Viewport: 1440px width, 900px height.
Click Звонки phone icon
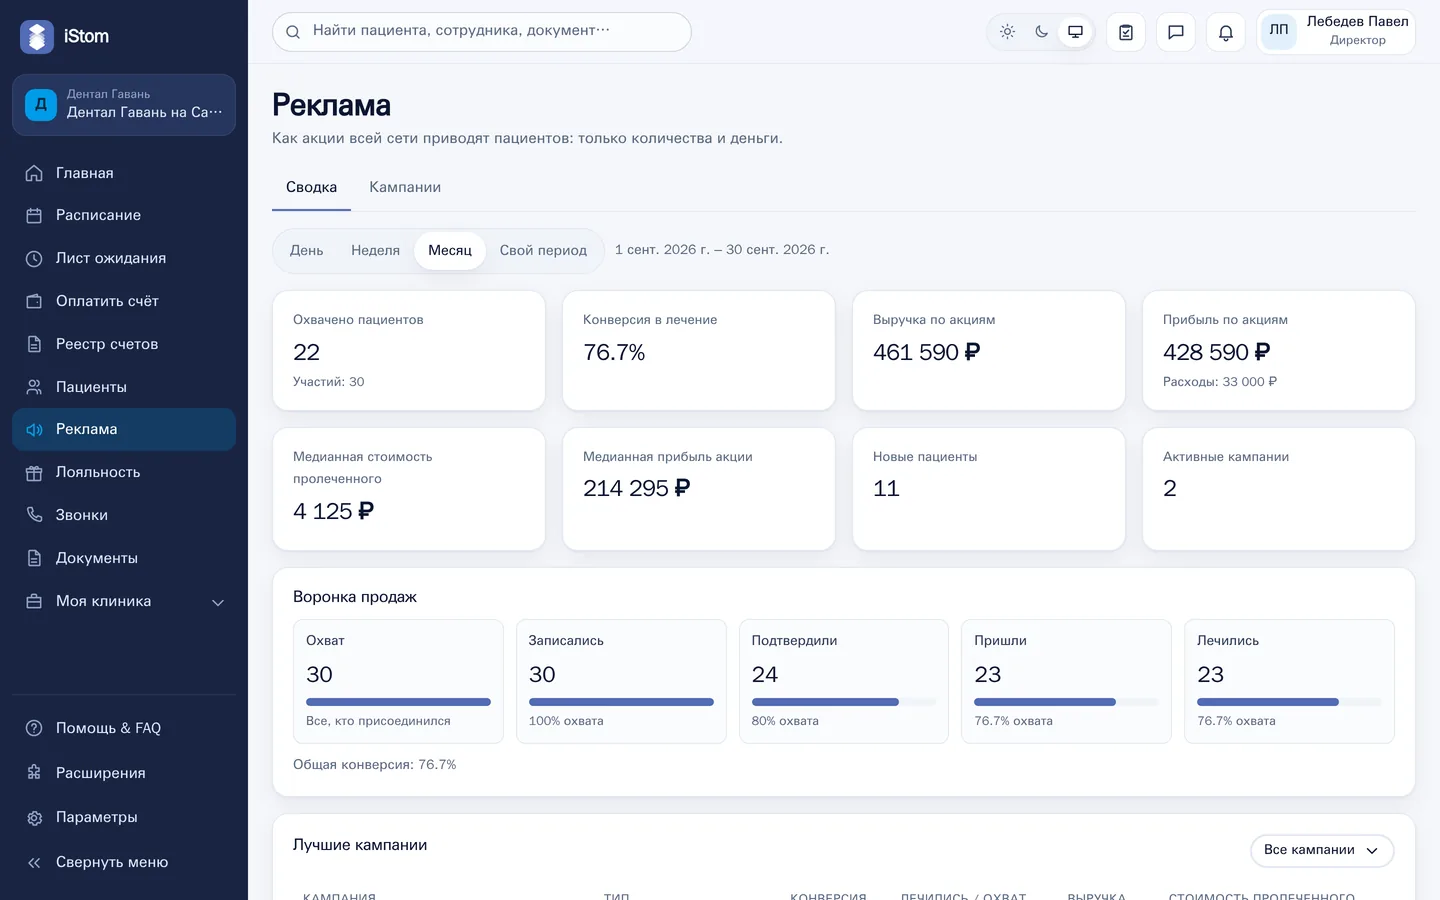click(34, 515)
